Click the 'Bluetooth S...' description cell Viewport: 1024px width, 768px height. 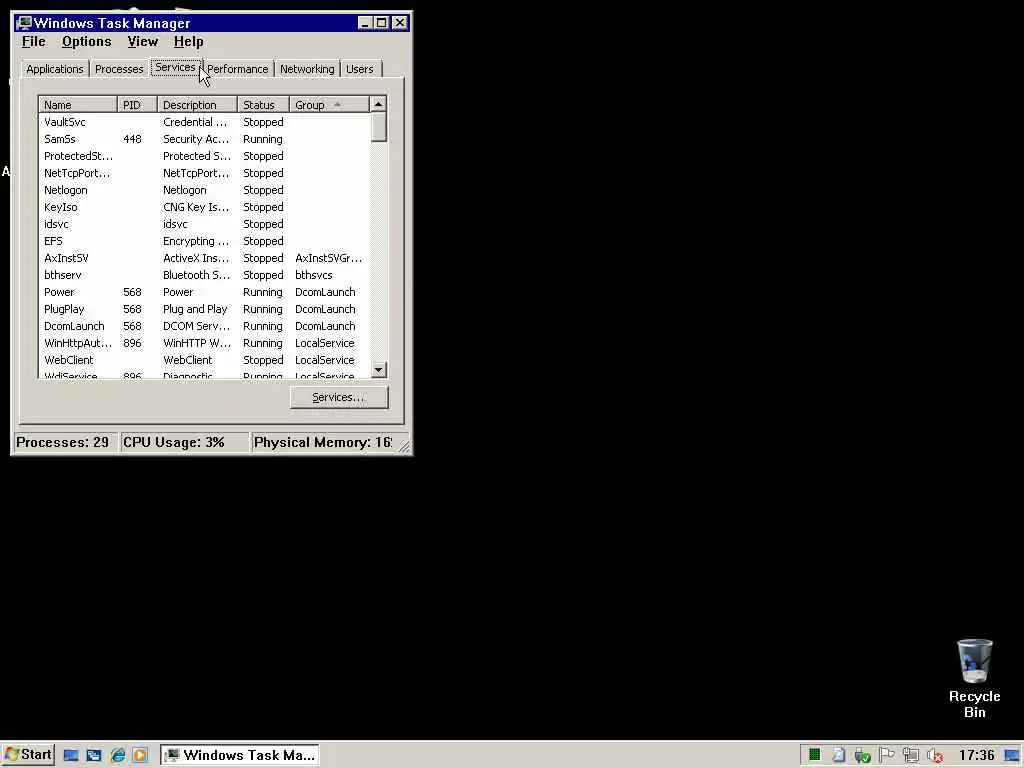(x=197, y=275)
